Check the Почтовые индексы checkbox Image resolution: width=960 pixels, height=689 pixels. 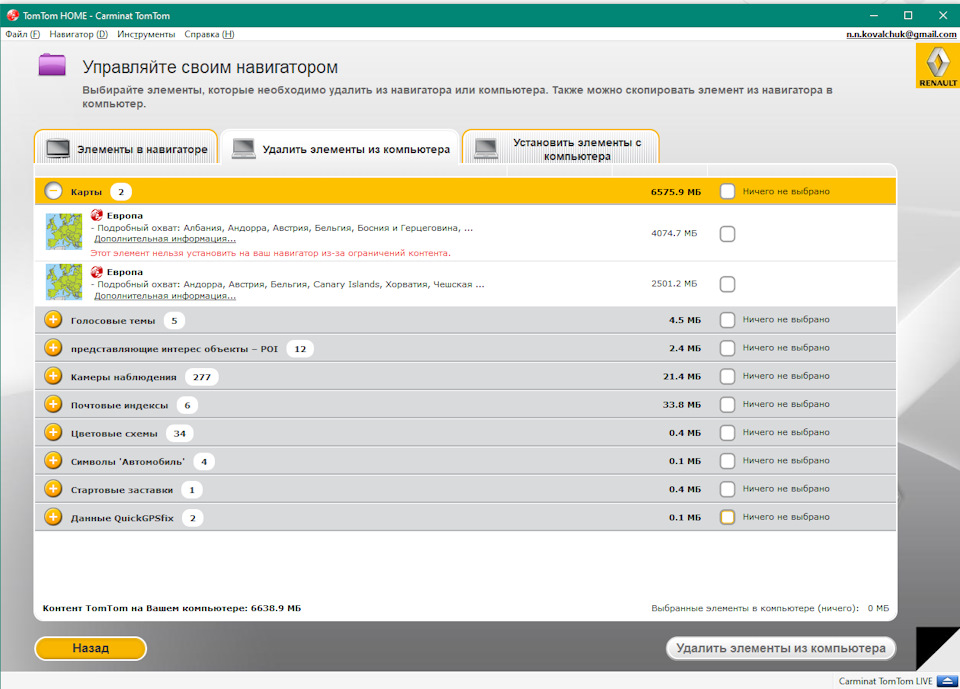click(x=727, y=404)
